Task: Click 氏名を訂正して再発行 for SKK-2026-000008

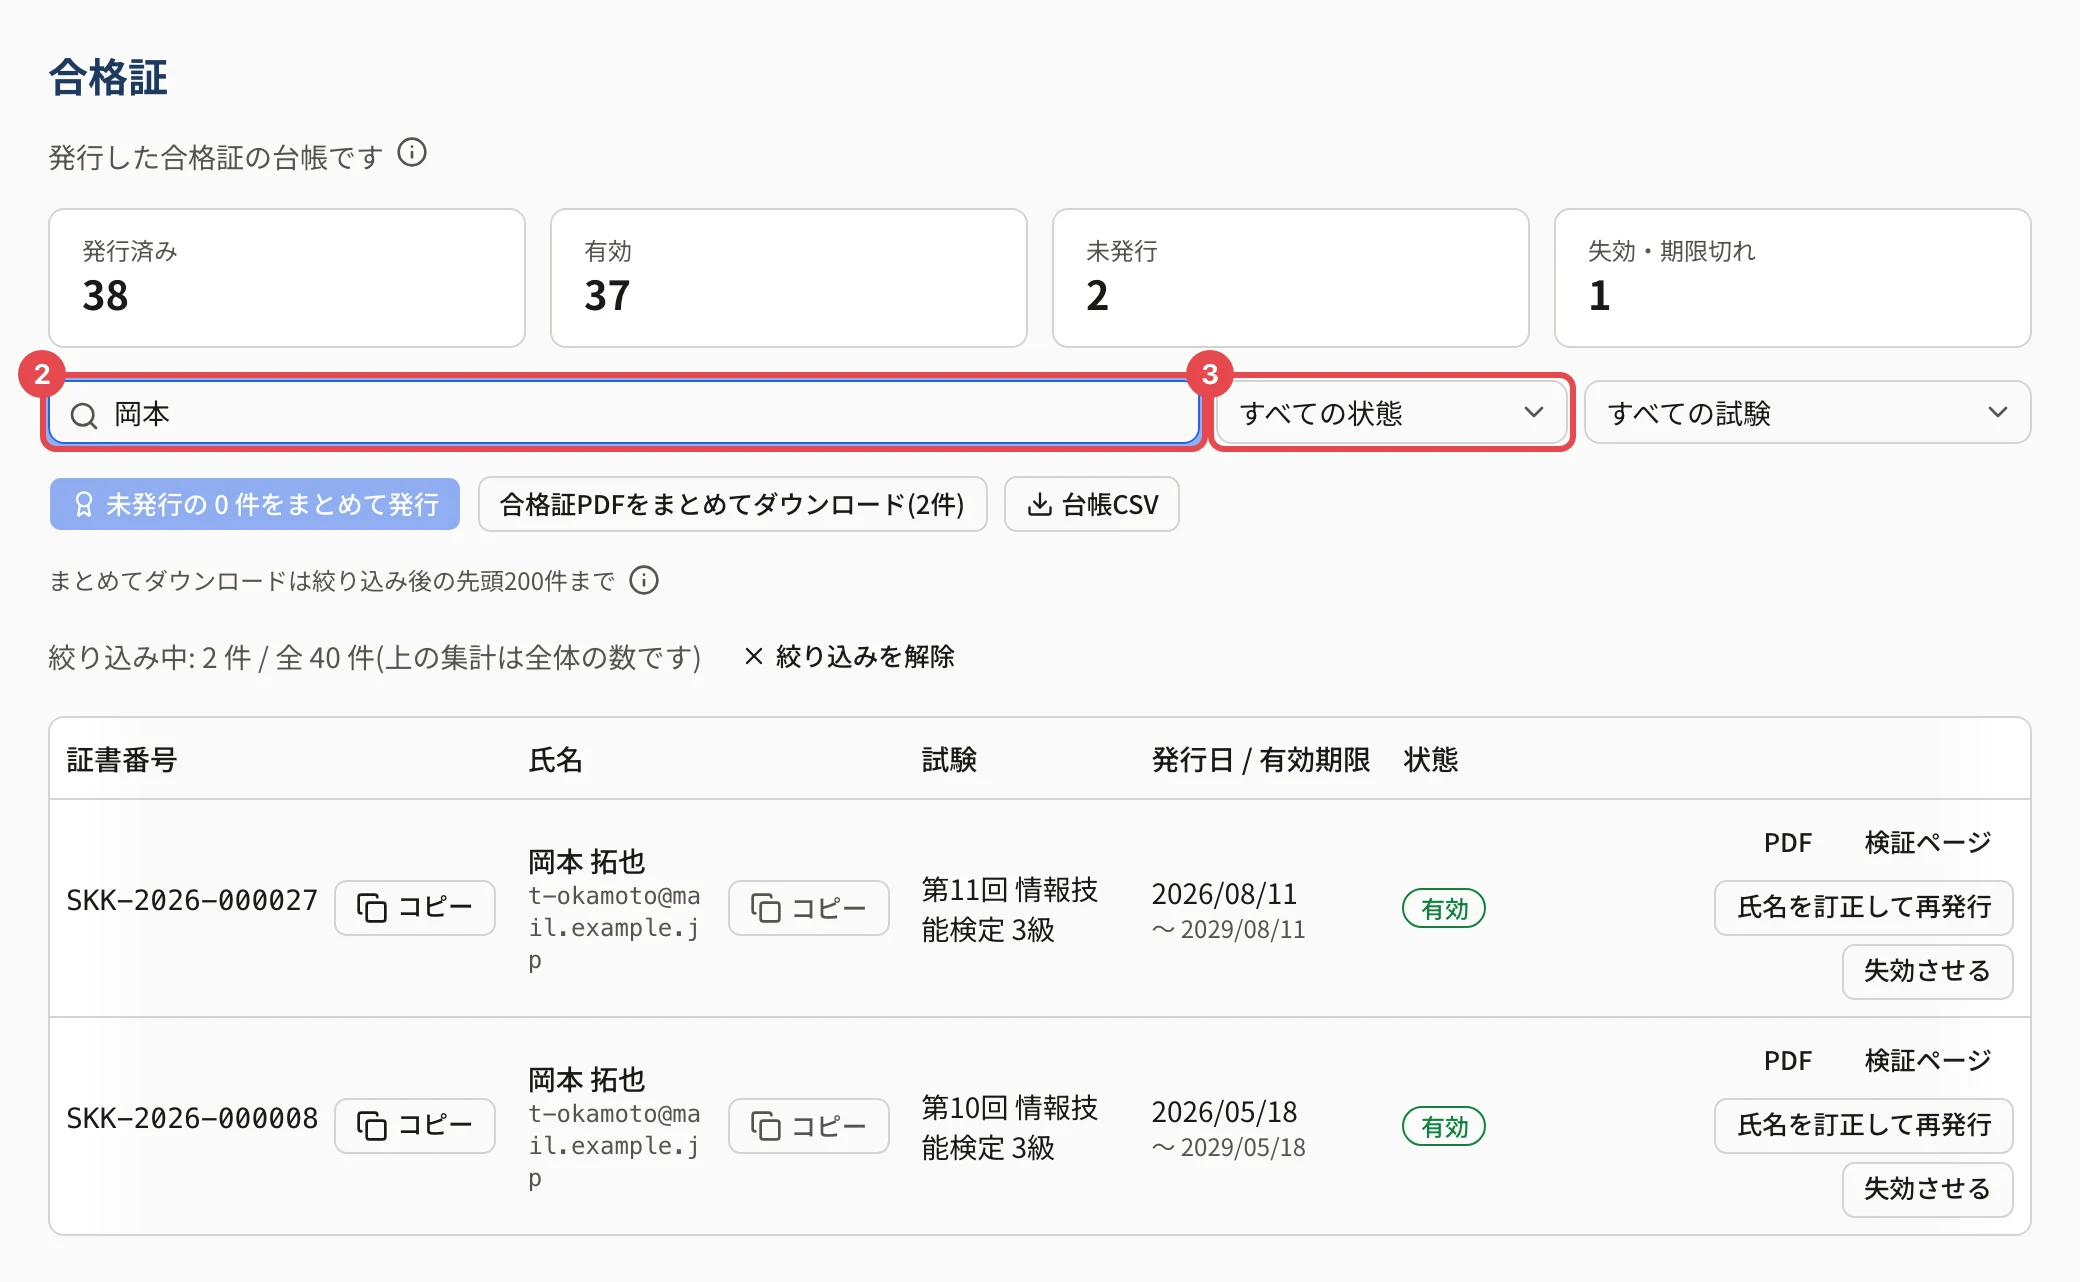Action: pos(1864,1125)
